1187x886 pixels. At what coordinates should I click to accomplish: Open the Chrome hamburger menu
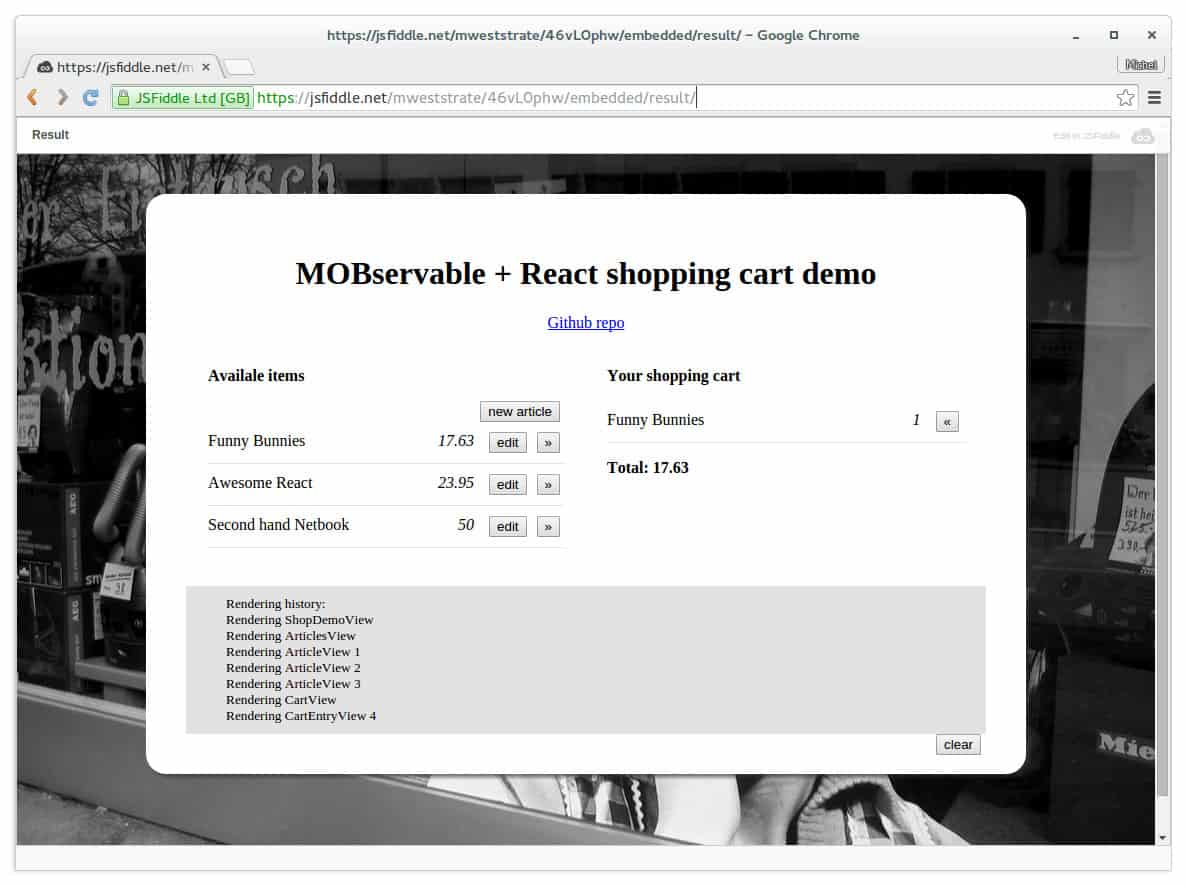tap(1154, 97)
